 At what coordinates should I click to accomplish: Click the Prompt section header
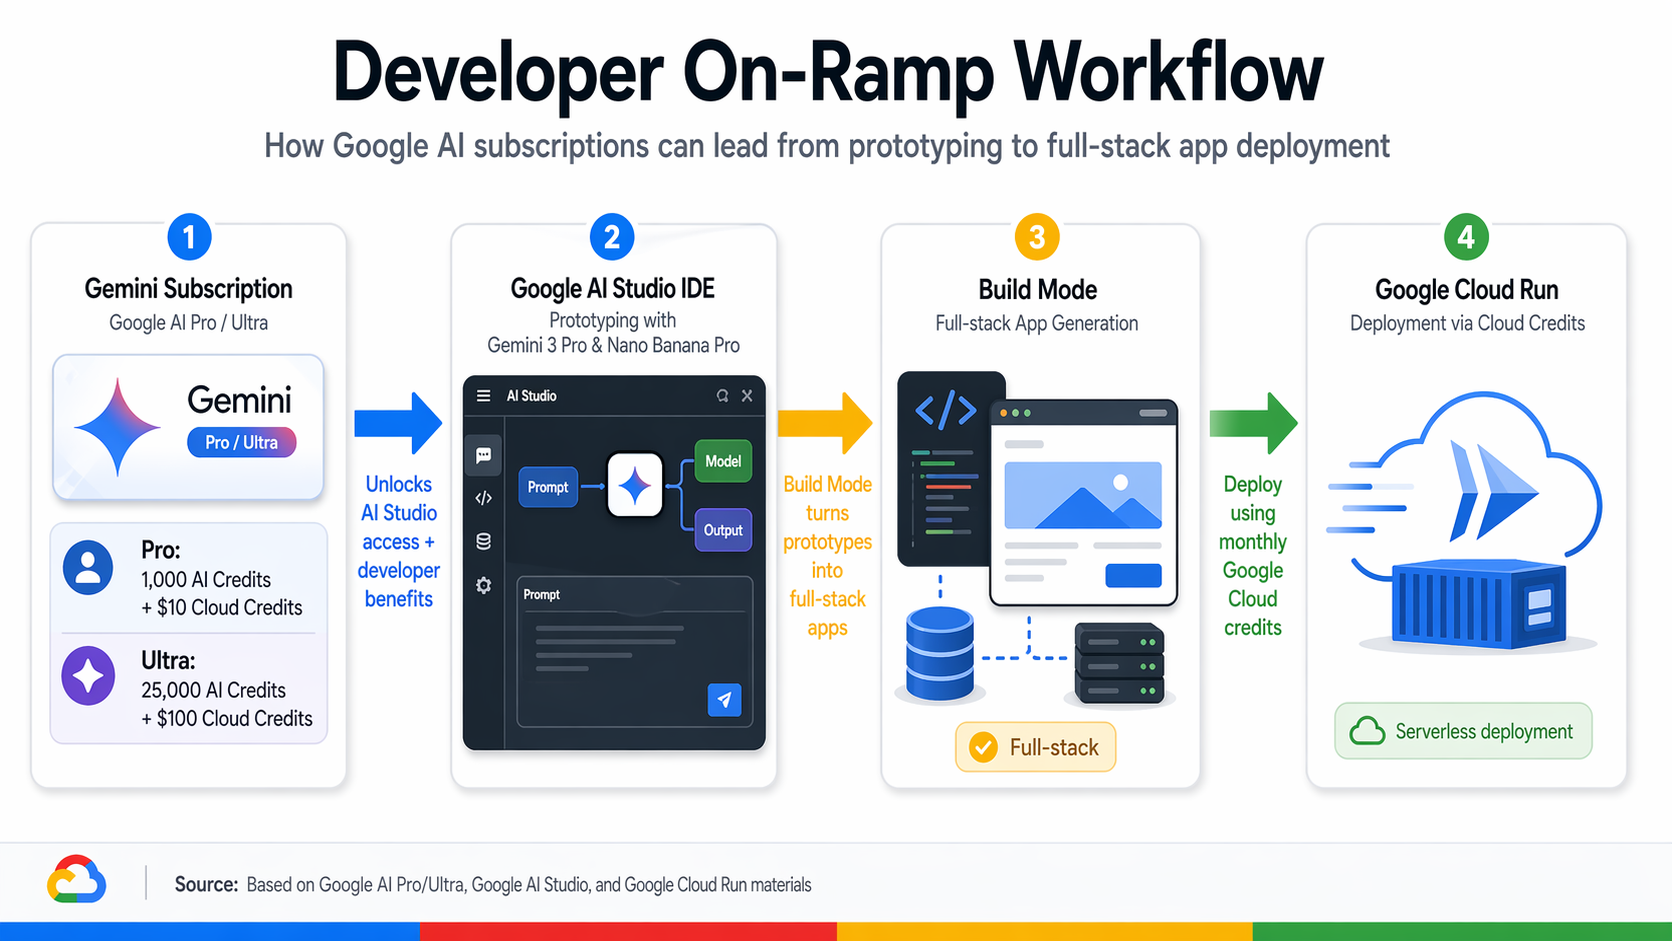tap(541, 593)
